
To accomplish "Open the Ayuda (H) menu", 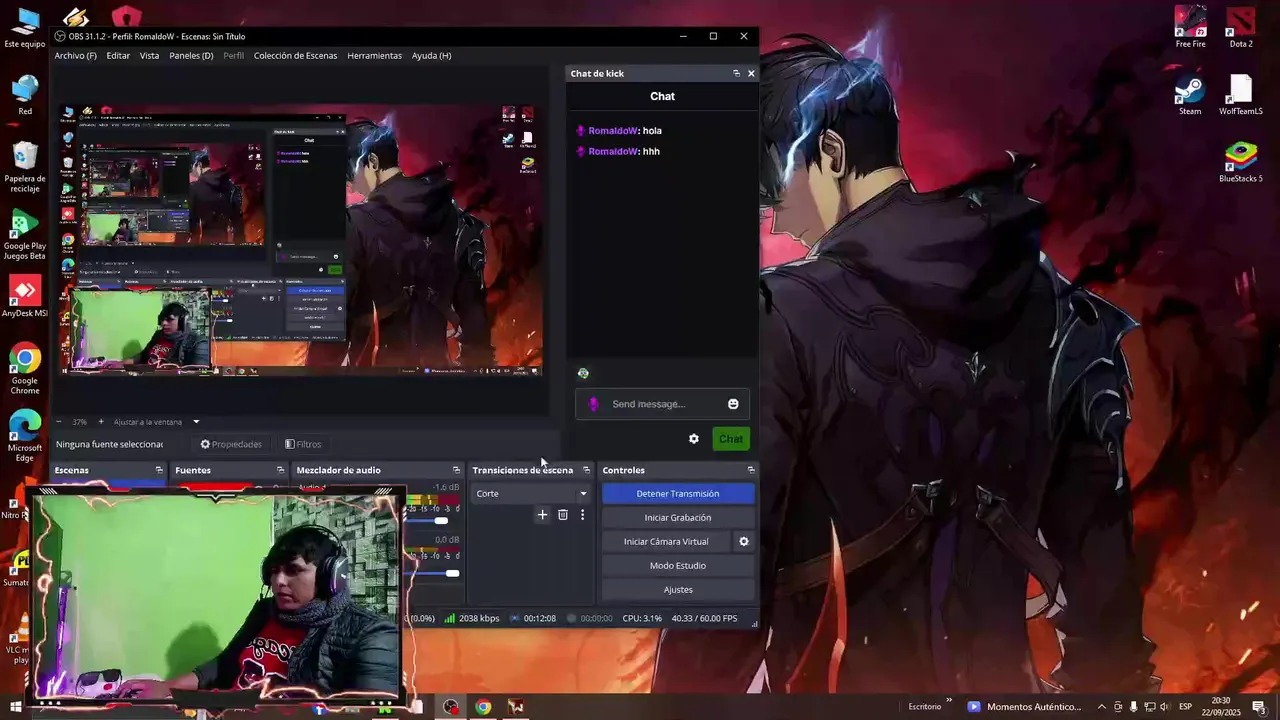I will coord(431,56).
